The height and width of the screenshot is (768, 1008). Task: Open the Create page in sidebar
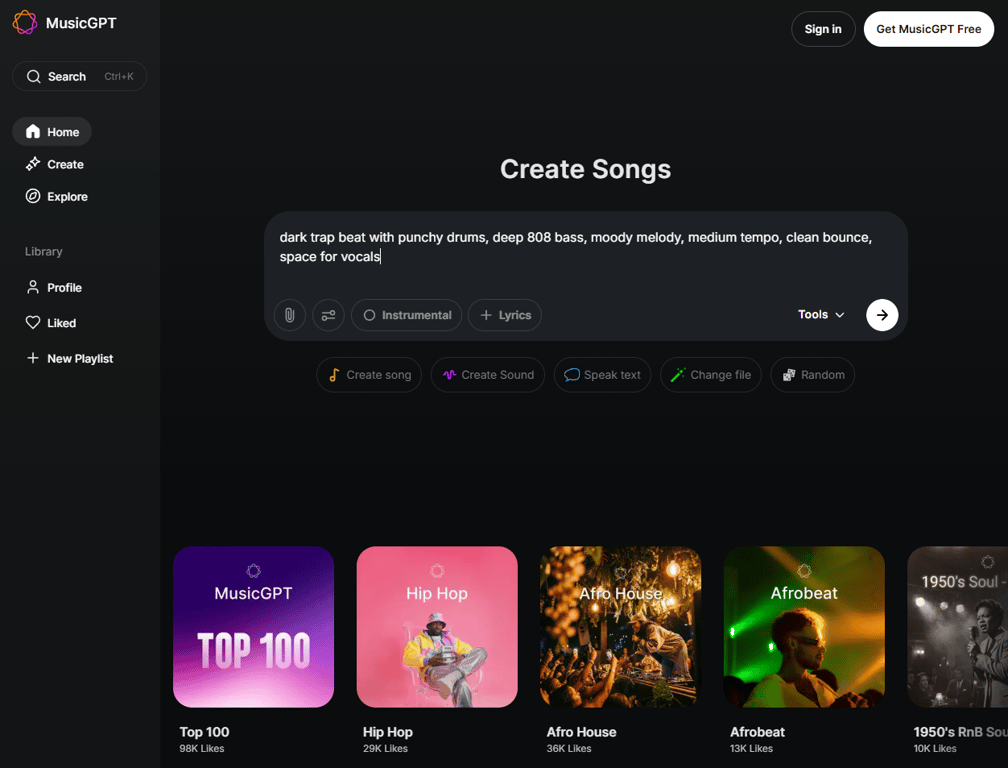tap(55, 164)
